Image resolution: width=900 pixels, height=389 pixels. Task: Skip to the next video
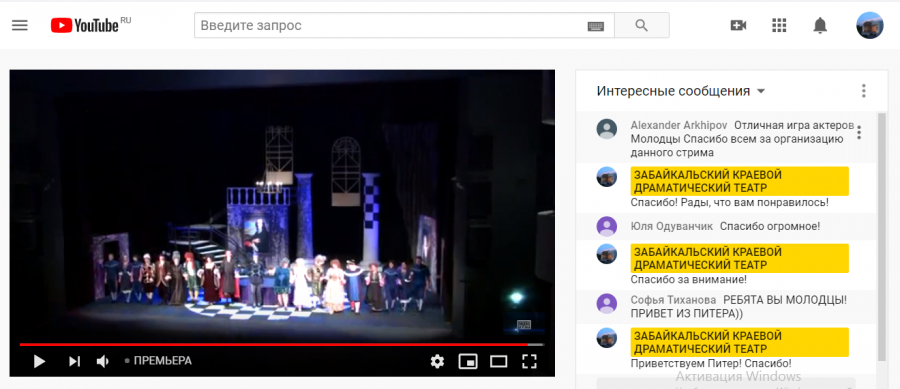point(74,361)
